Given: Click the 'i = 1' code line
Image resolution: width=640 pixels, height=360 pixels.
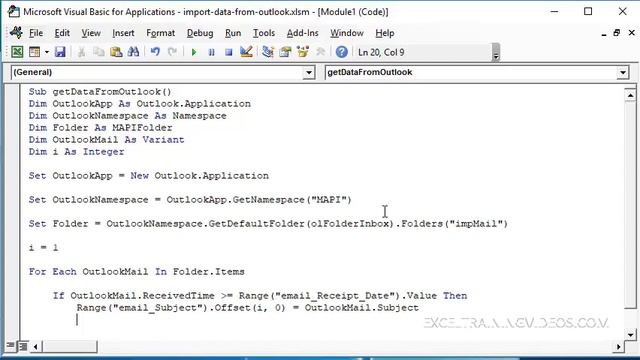Looking at the screenshot, I should tap(43, 248).
